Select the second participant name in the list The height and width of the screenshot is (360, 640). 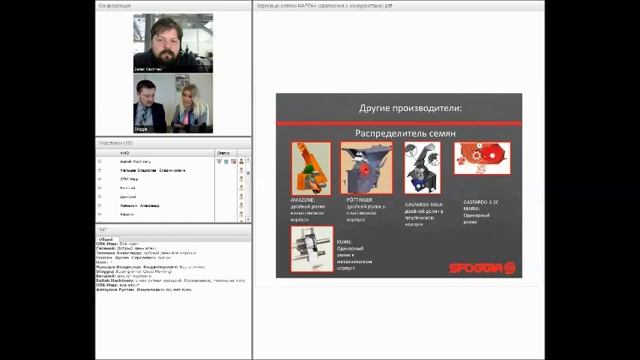153,170
